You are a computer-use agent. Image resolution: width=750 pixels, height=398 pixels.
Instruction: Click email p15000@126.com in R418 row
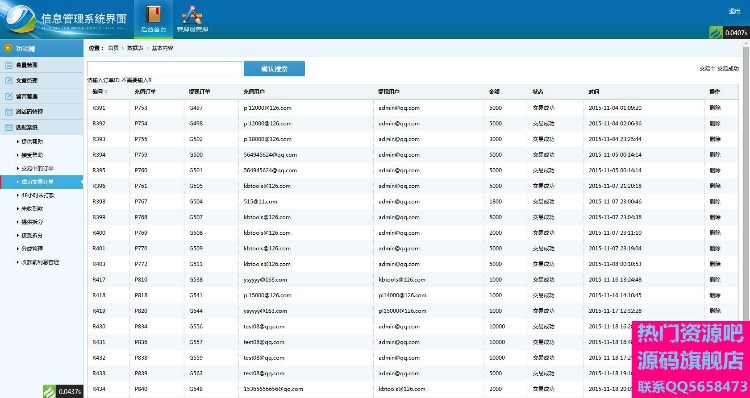(x=267, y=295)
